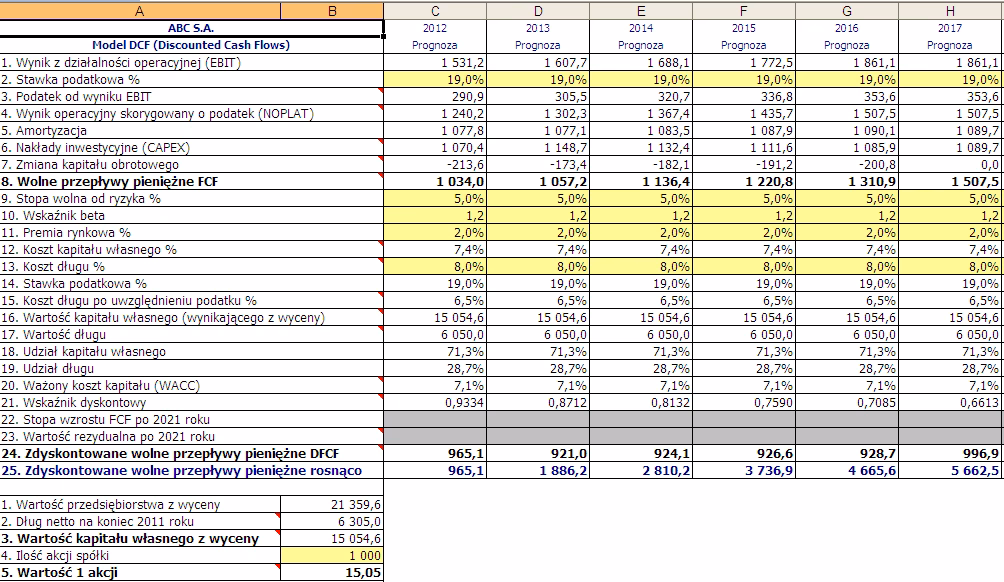
Task: Click the 2017 FCF value 1 507,5
Action: (x=950, y=181)
